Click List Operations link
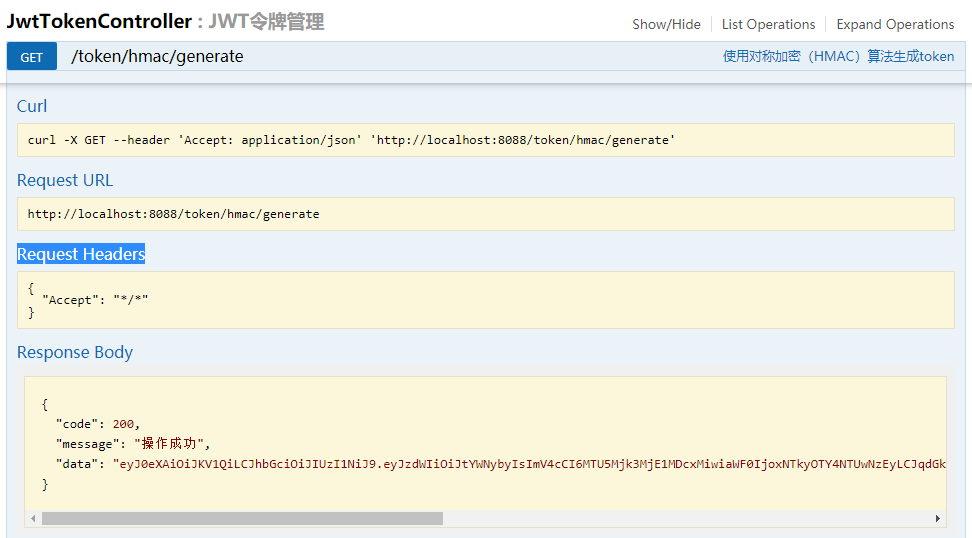This screenshot has width=972, height=538. 768,24
